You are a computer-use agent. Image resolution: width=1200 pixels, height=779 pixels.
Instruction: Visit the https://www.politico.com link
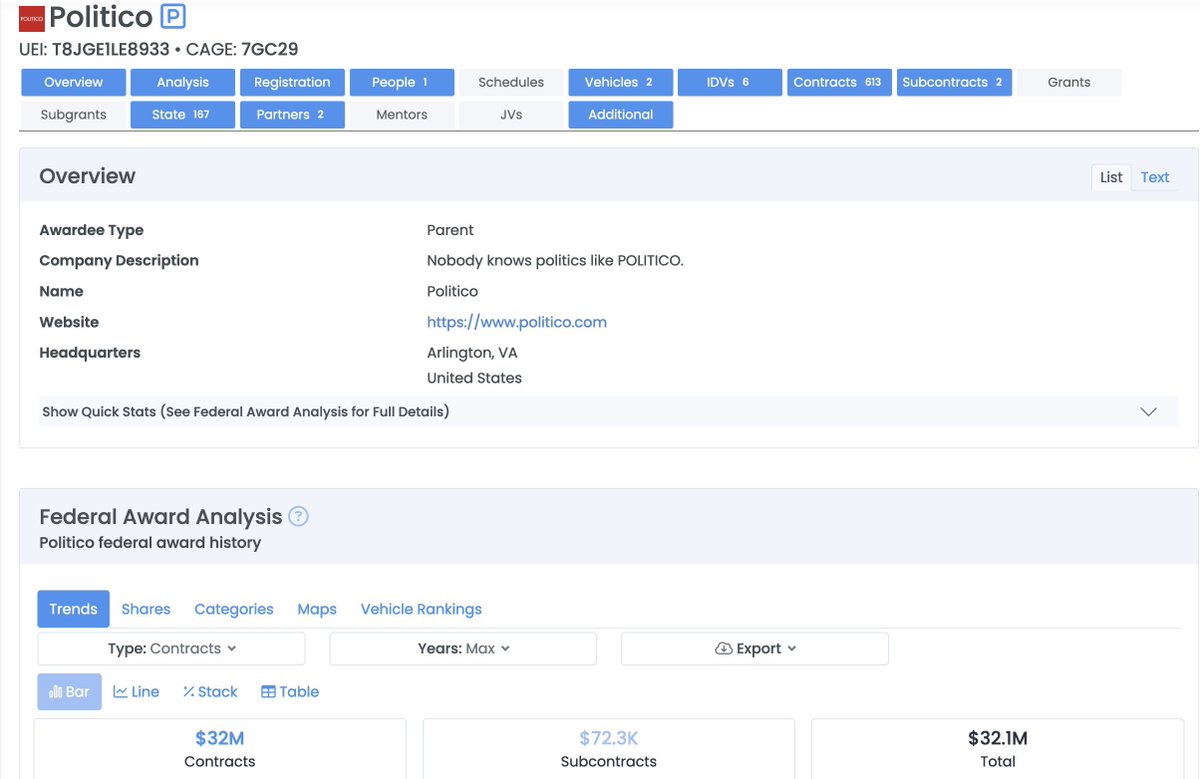pyautogui.click(x=517, y=322)
